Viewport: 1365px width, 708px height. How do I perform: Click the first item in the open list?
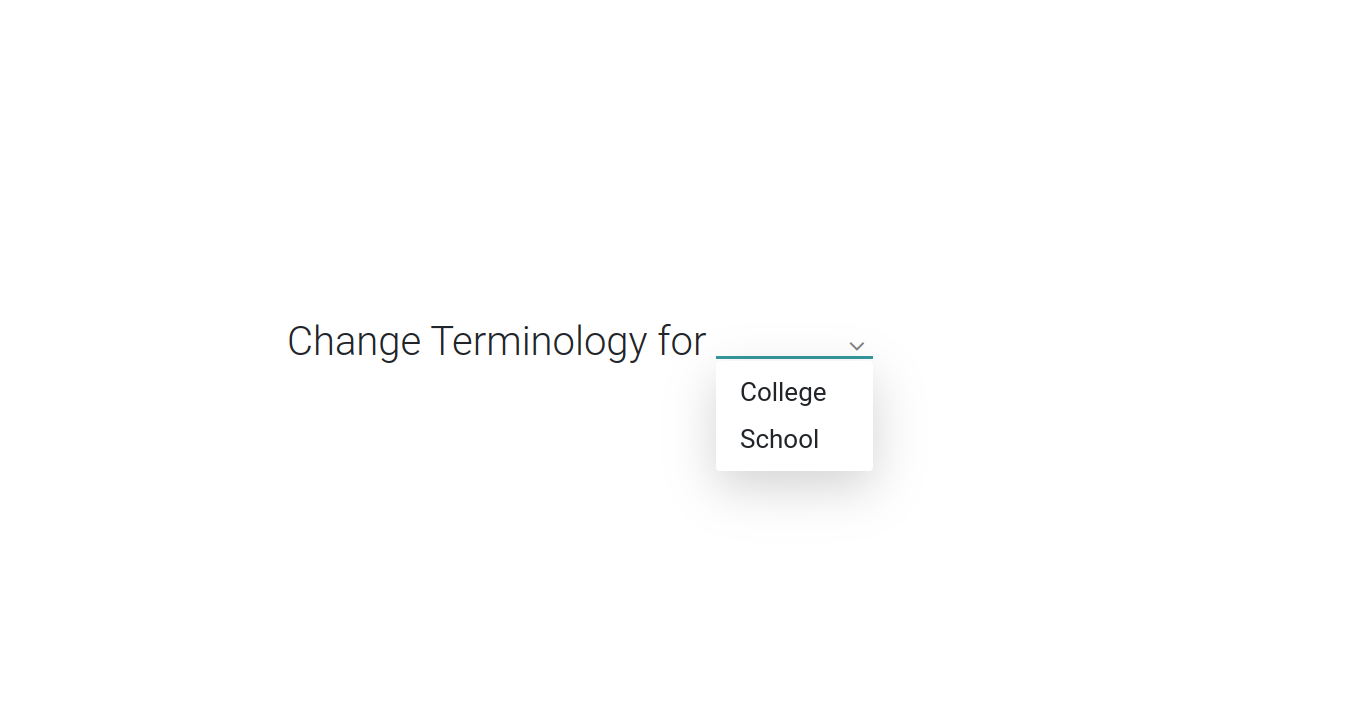click(x=794, y=392)
